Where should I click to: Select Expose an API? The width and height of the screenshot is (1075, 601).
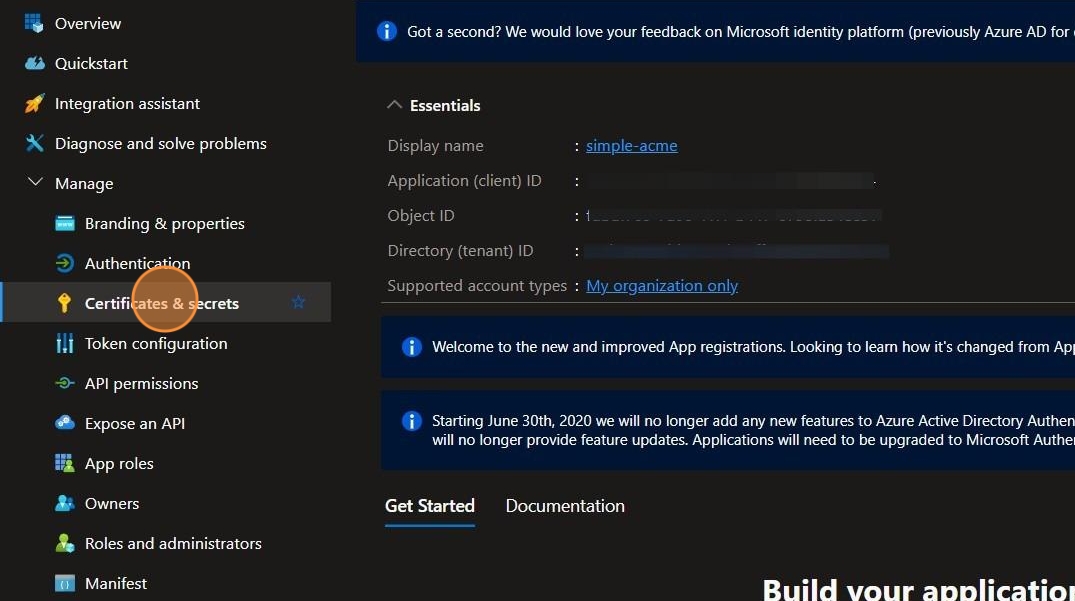click(x=135, y=424)
